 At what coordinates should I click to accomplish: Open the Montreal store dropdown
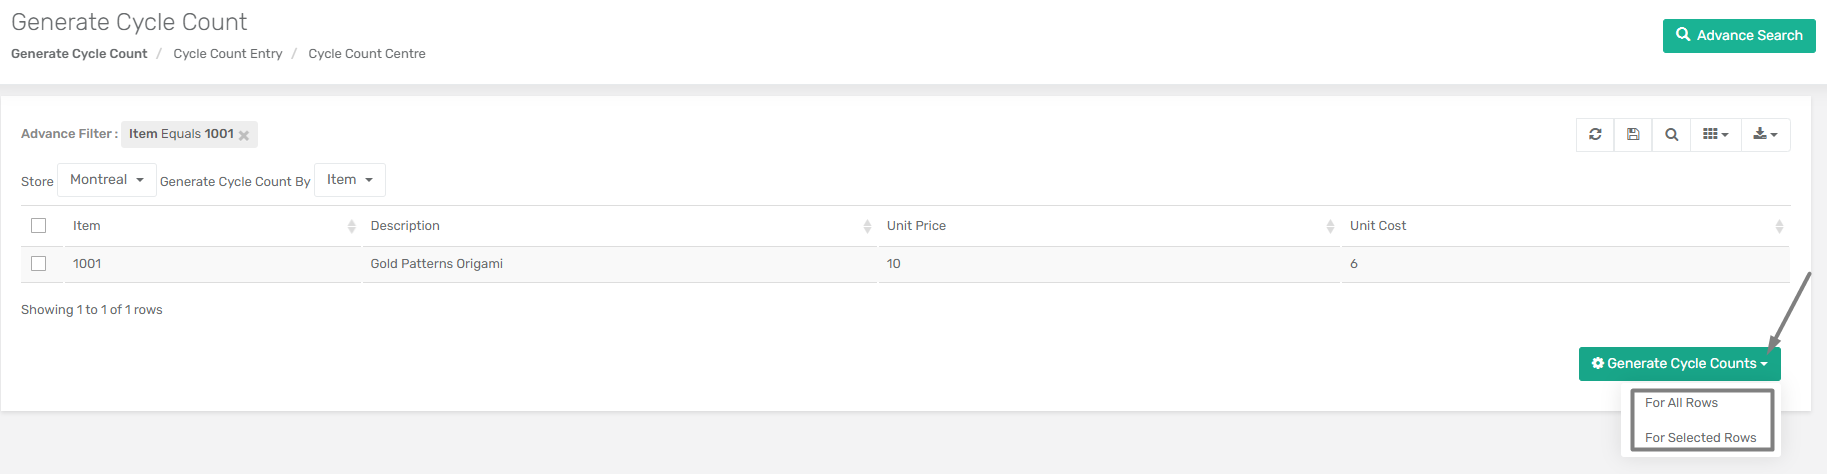pos(107,180)
